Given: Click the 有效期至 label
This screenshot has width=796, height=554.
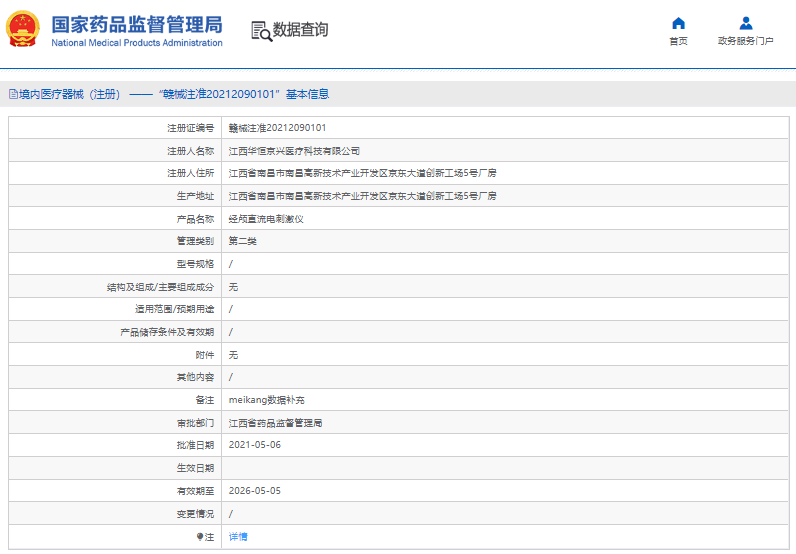Looking at the screenshot, I should [x=195, y=491].
